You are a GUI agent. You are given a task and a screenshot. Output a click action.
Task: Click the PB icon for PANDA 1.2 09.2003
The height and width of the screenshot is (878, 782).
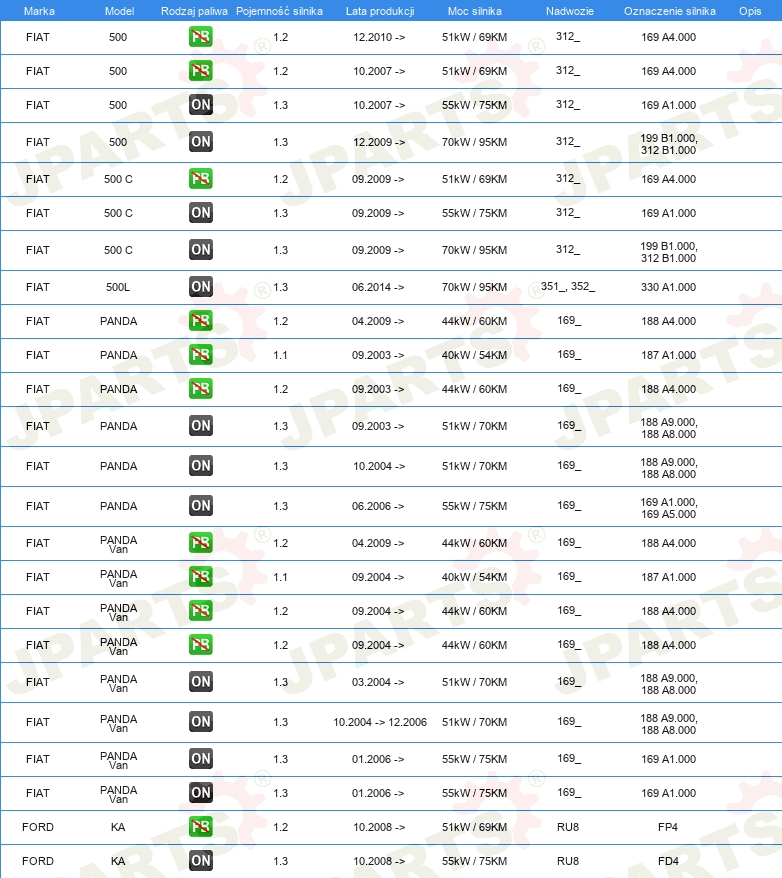tap(200, 389)
